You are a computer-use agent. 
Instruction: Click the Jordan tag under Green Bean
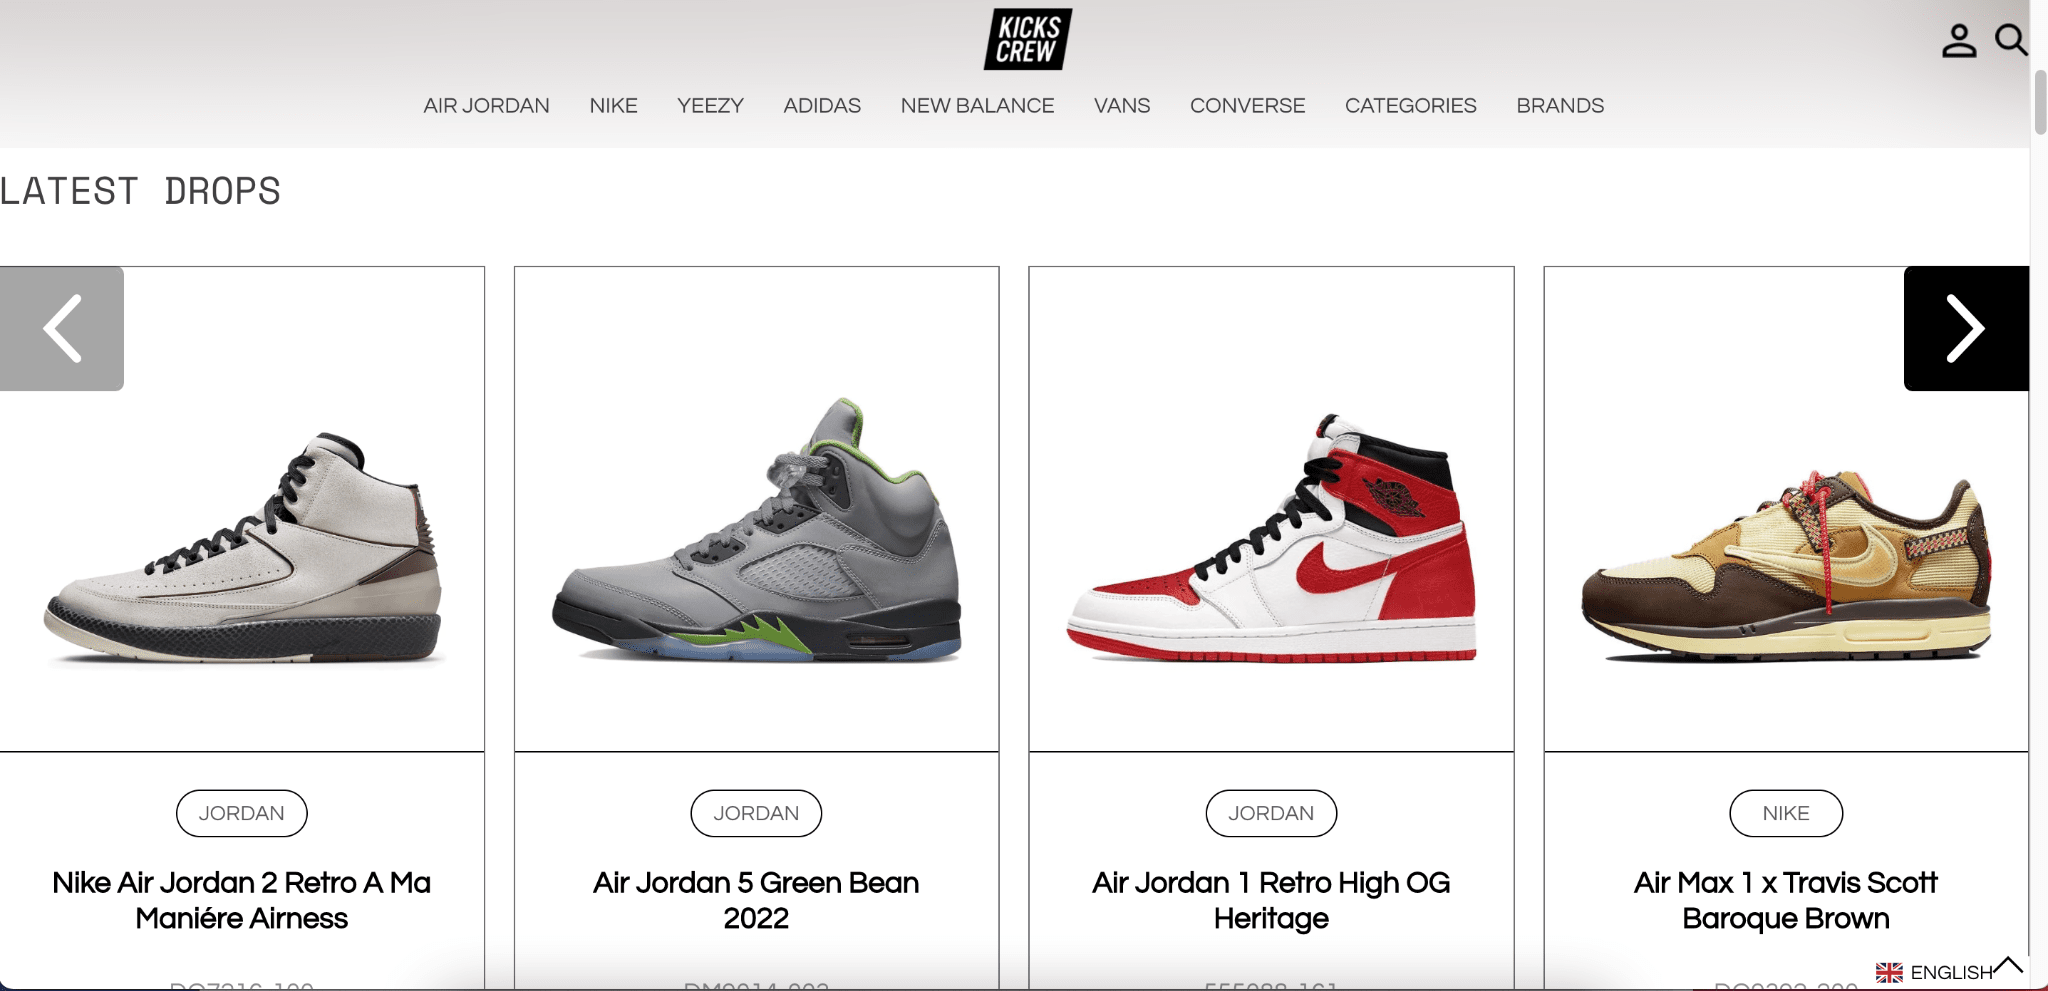click(x=756, y=813)
